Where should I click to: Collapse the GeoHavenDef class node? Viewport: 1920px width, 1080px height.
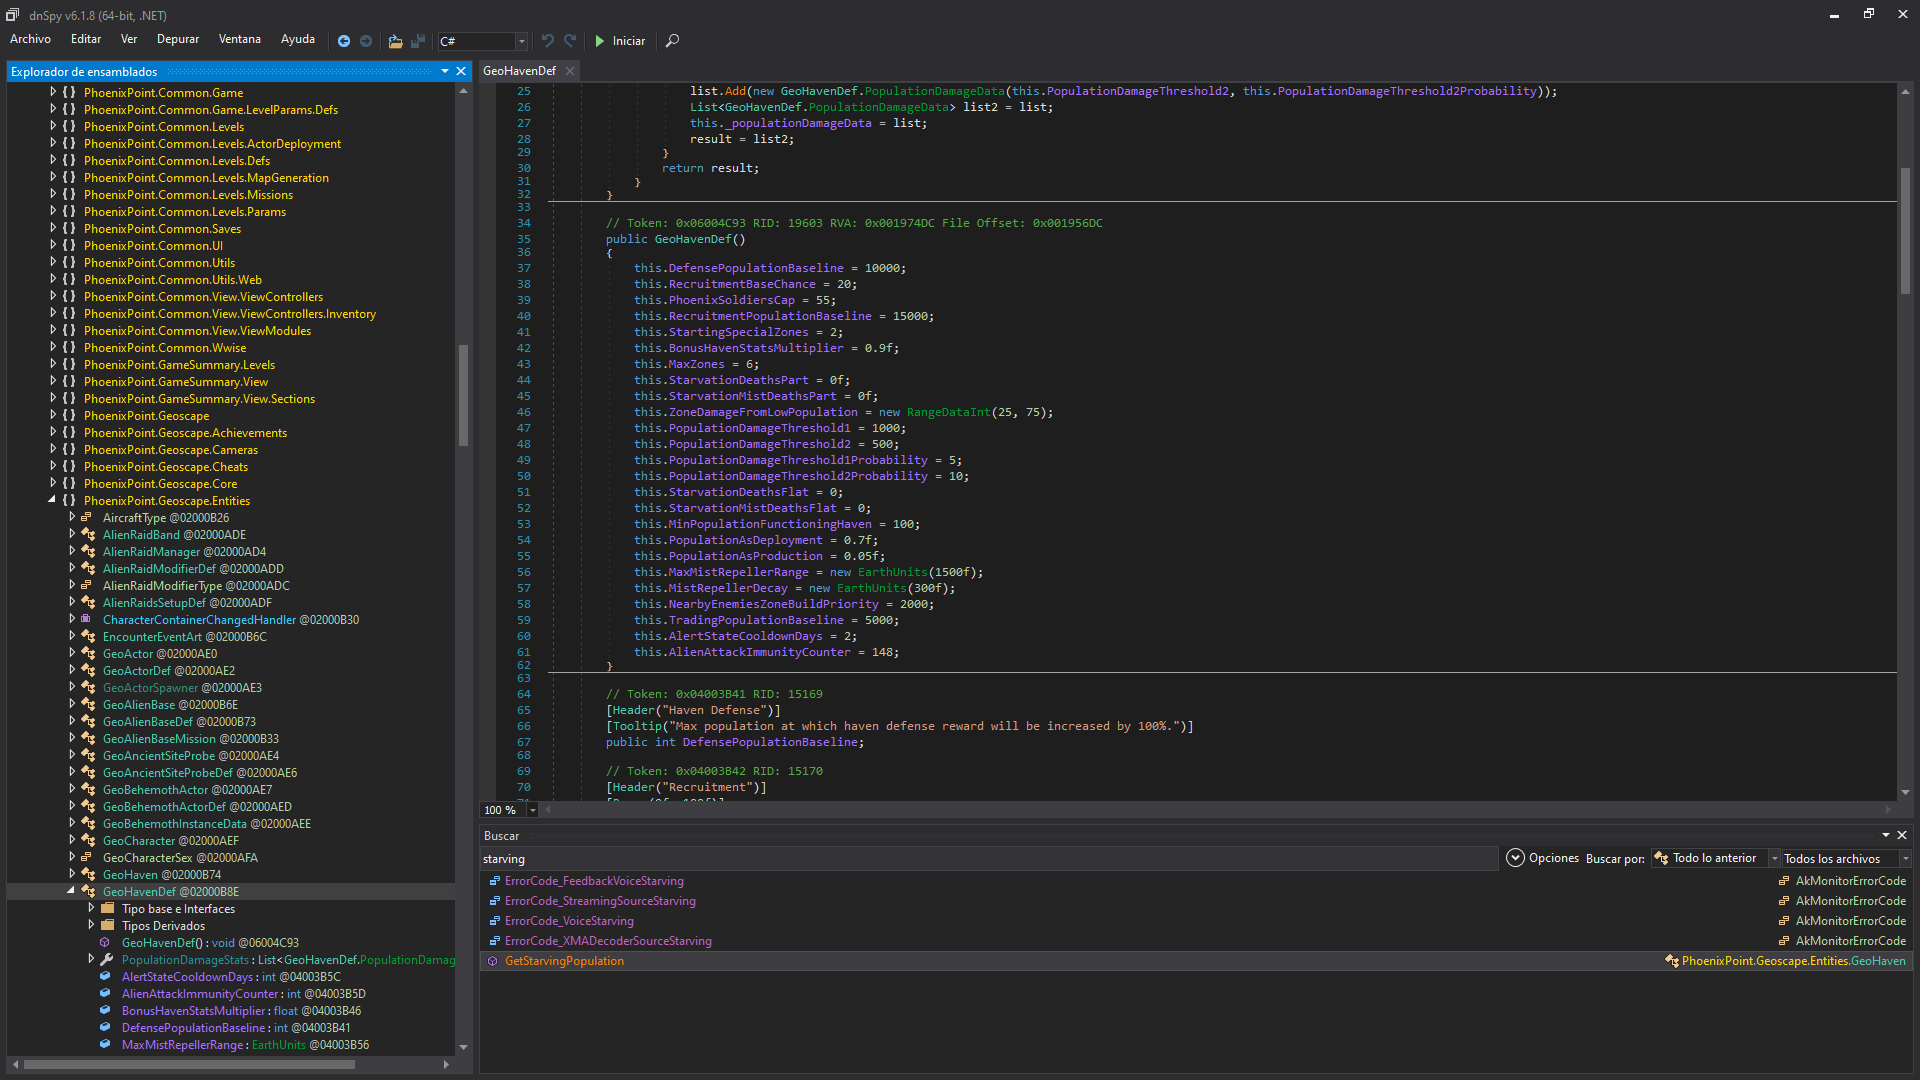[71, 891]
